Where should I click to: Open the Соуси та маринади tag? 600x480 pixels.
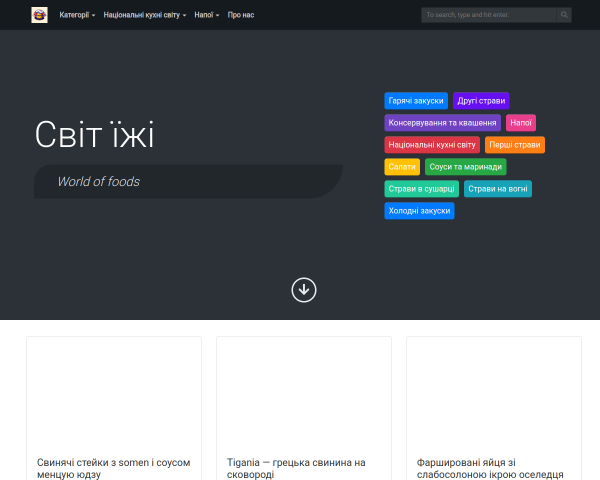(466, 167)
